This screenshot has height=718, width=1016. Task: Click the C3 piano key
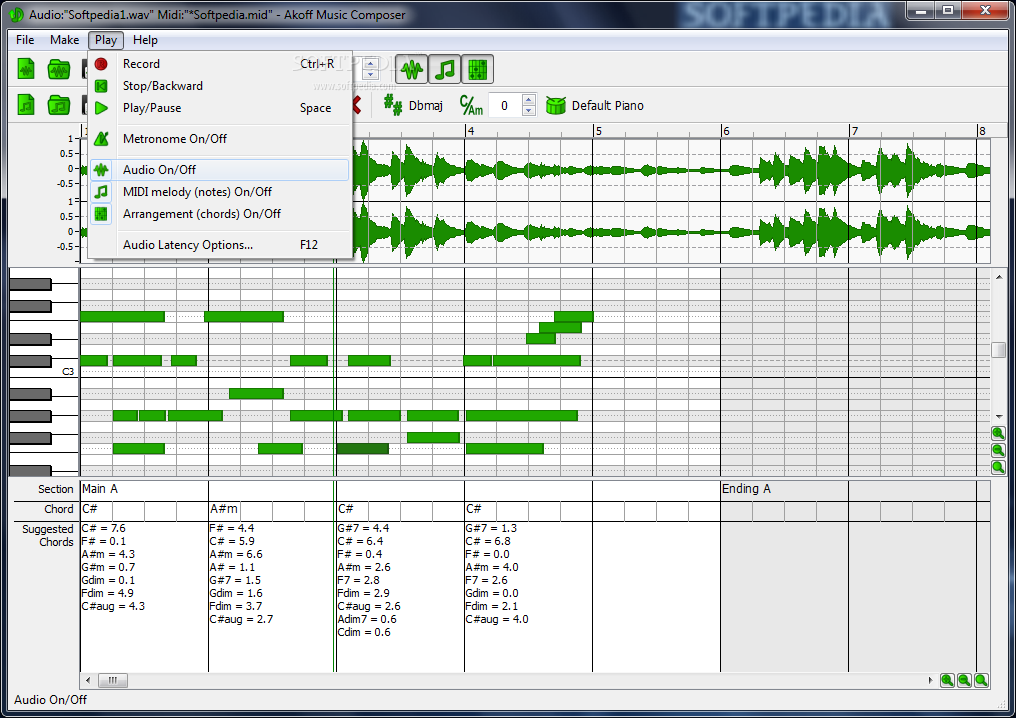[x=44, y=371]
